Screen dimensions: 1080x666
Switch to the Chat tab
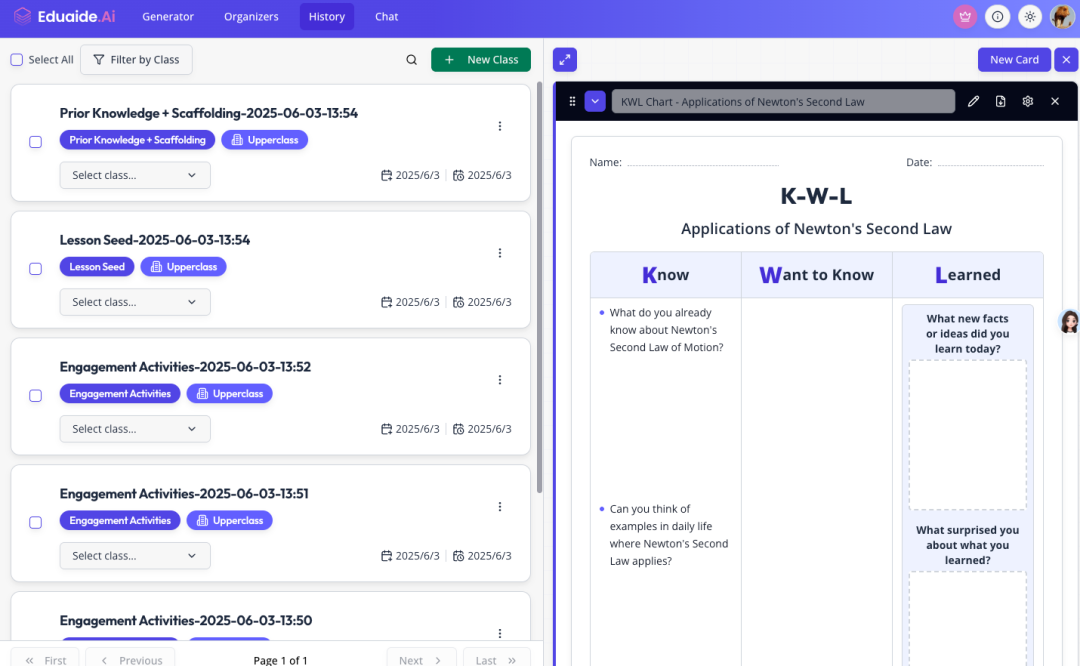(x=387, y=16)
